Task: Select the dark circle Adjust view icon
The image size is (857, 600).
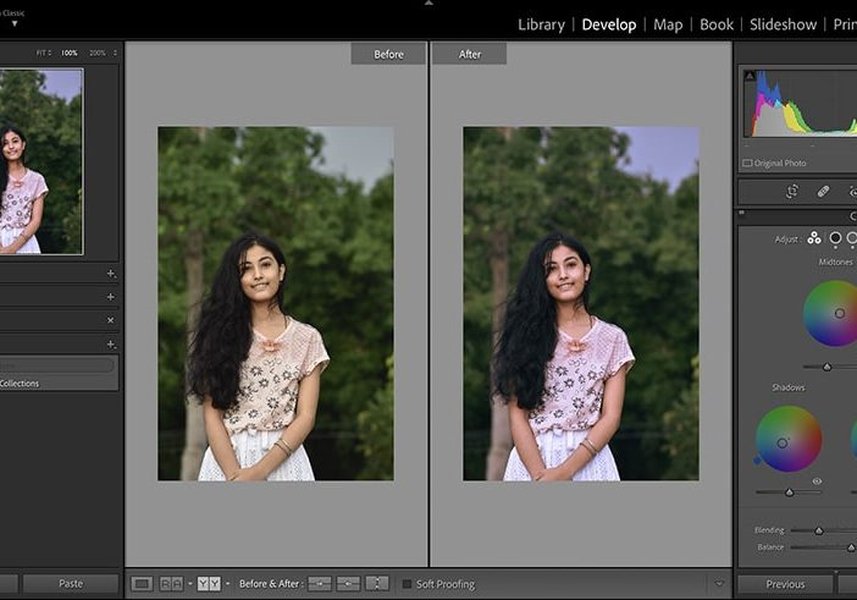Action: [x=835, y=238]
